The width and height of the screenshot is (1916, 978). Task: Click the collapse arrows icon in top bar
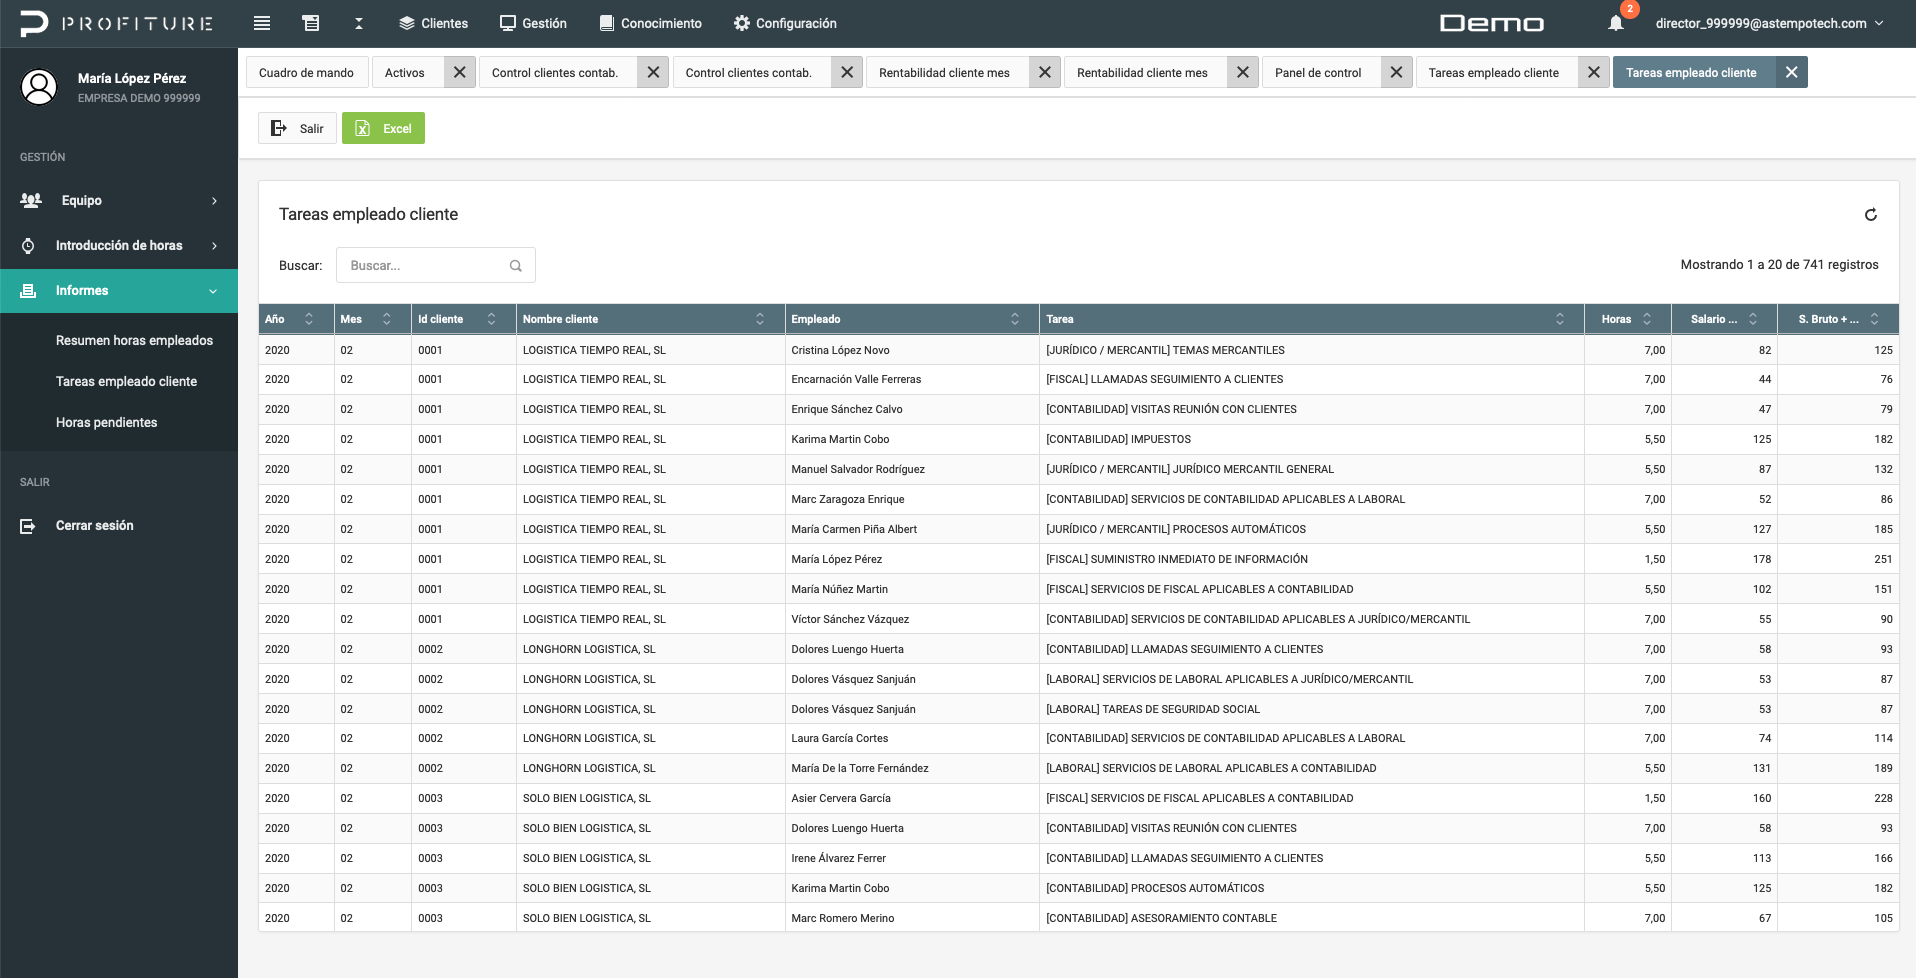pos(359,23)
